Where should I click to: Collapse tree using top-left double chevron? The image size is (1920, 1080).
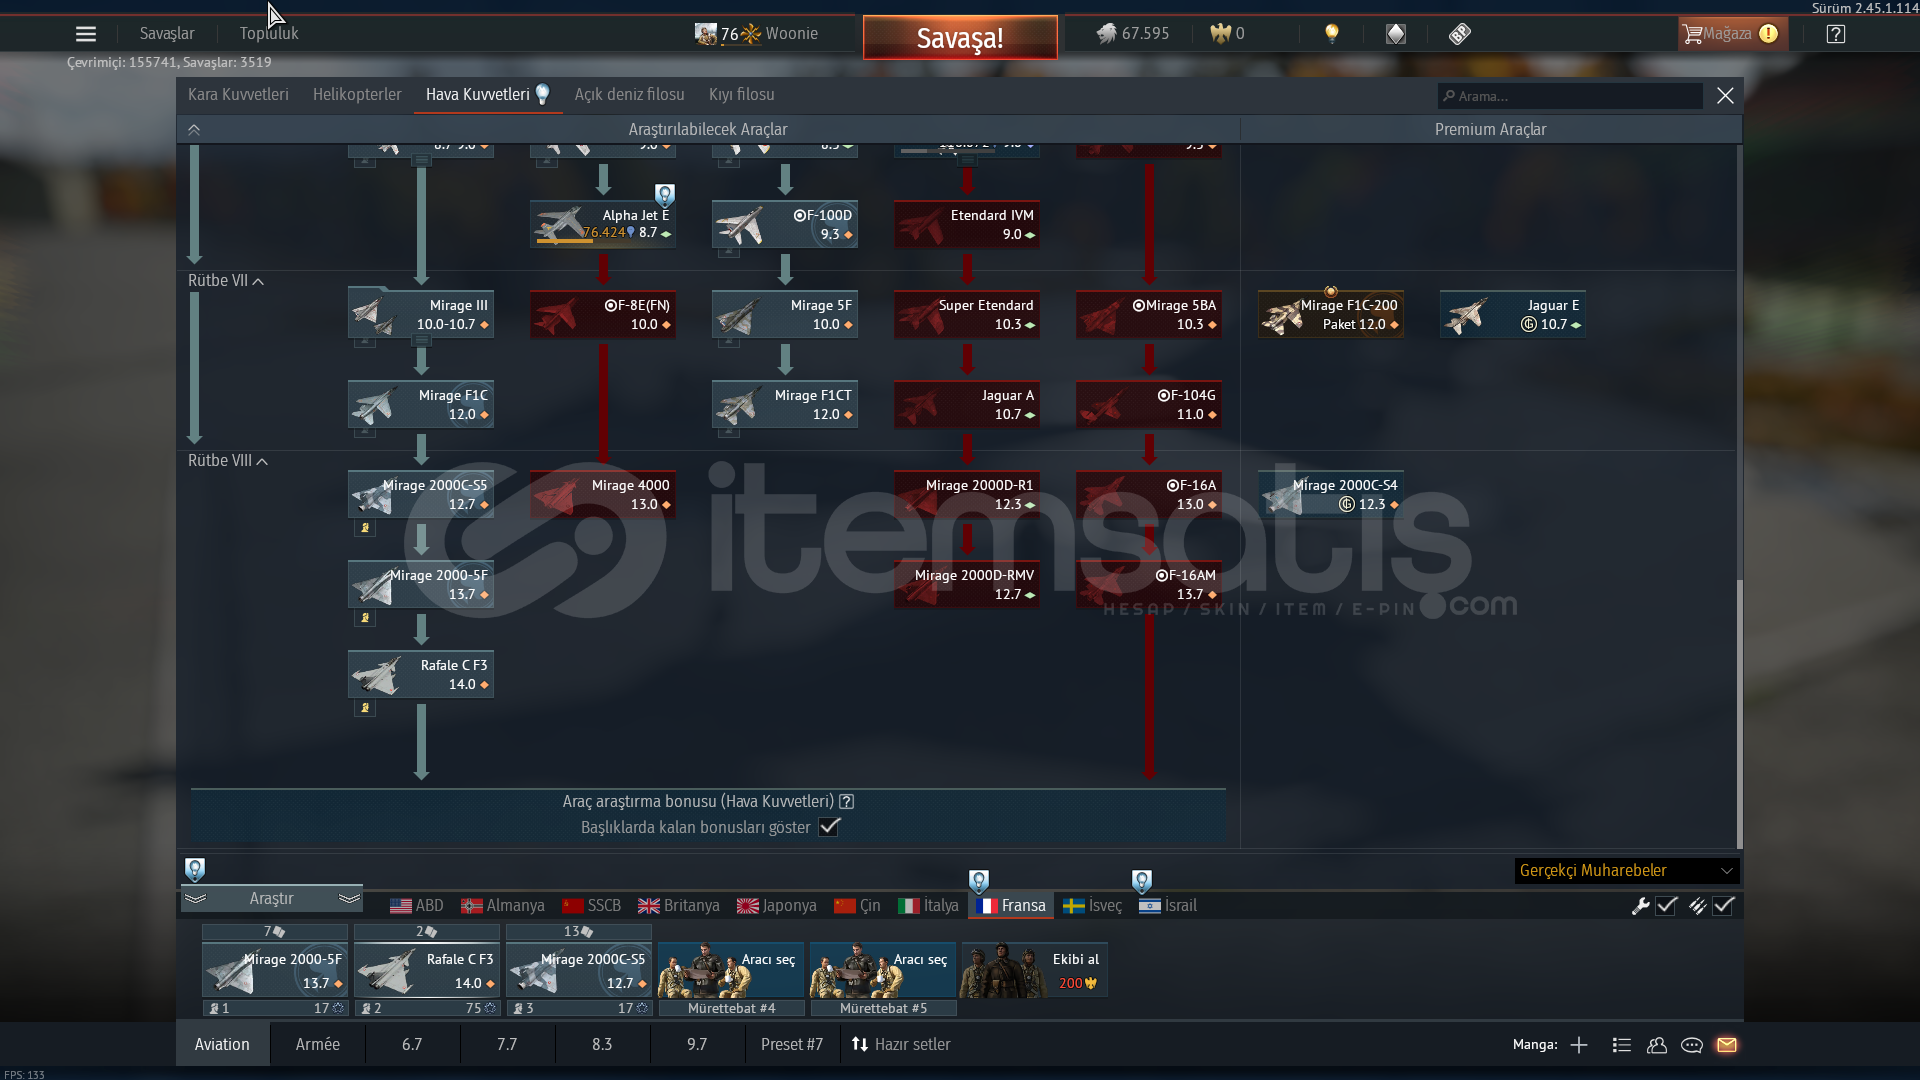(194, 130)
